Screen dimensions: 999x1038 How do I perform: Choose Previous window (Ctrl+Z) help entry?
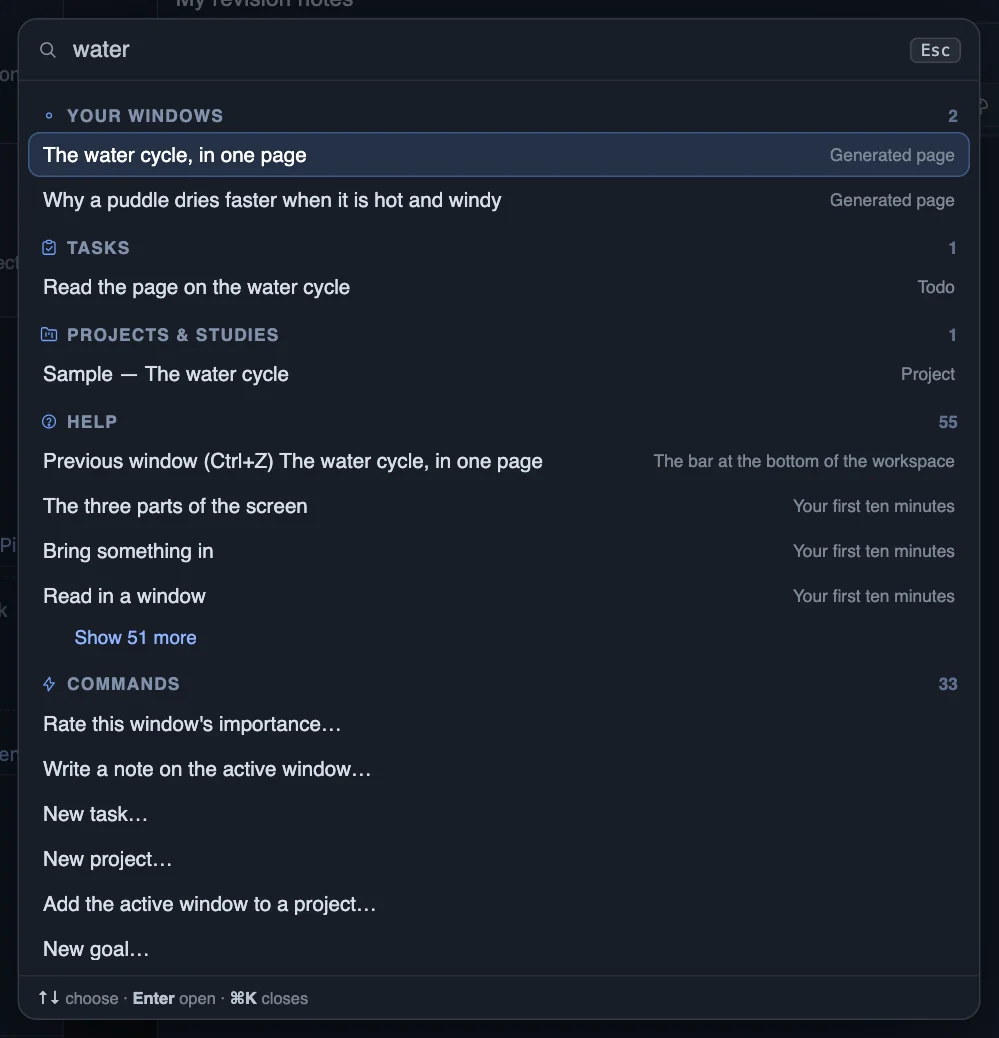tap(499, 461)
